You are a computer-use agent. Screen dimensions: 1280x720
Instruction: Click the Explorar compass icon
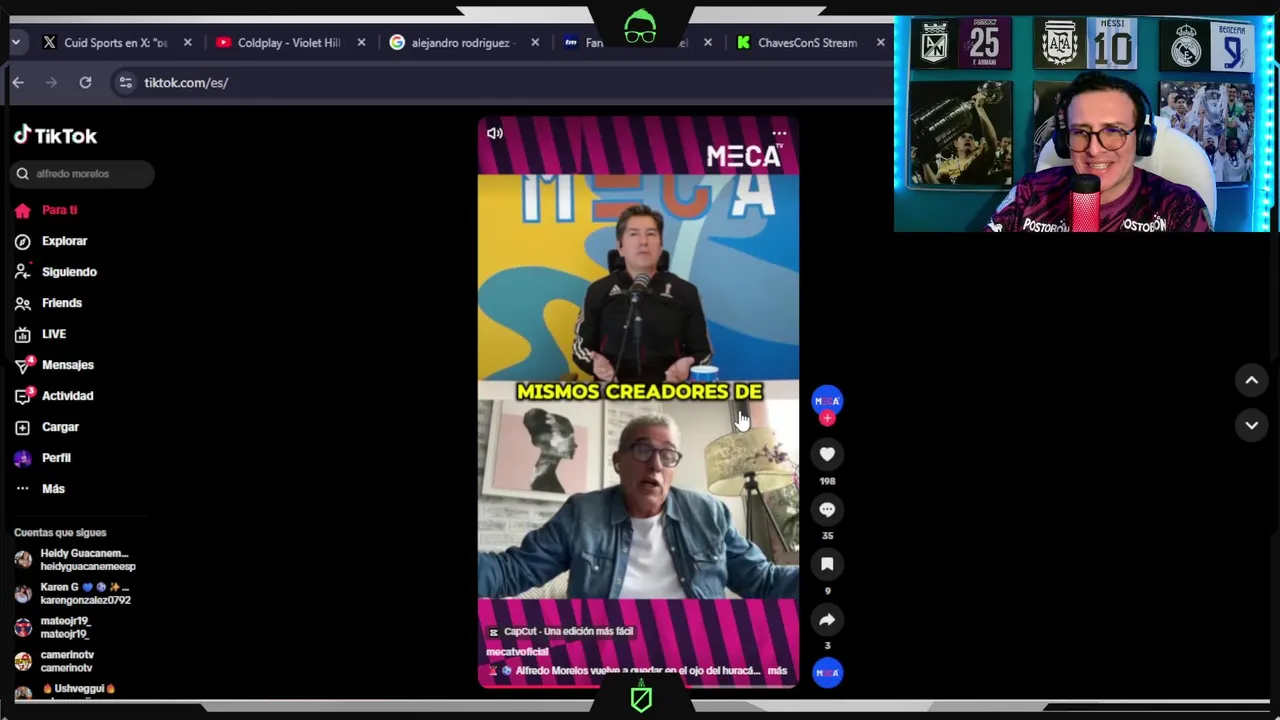pyautogui.click(x=23, y=241)
